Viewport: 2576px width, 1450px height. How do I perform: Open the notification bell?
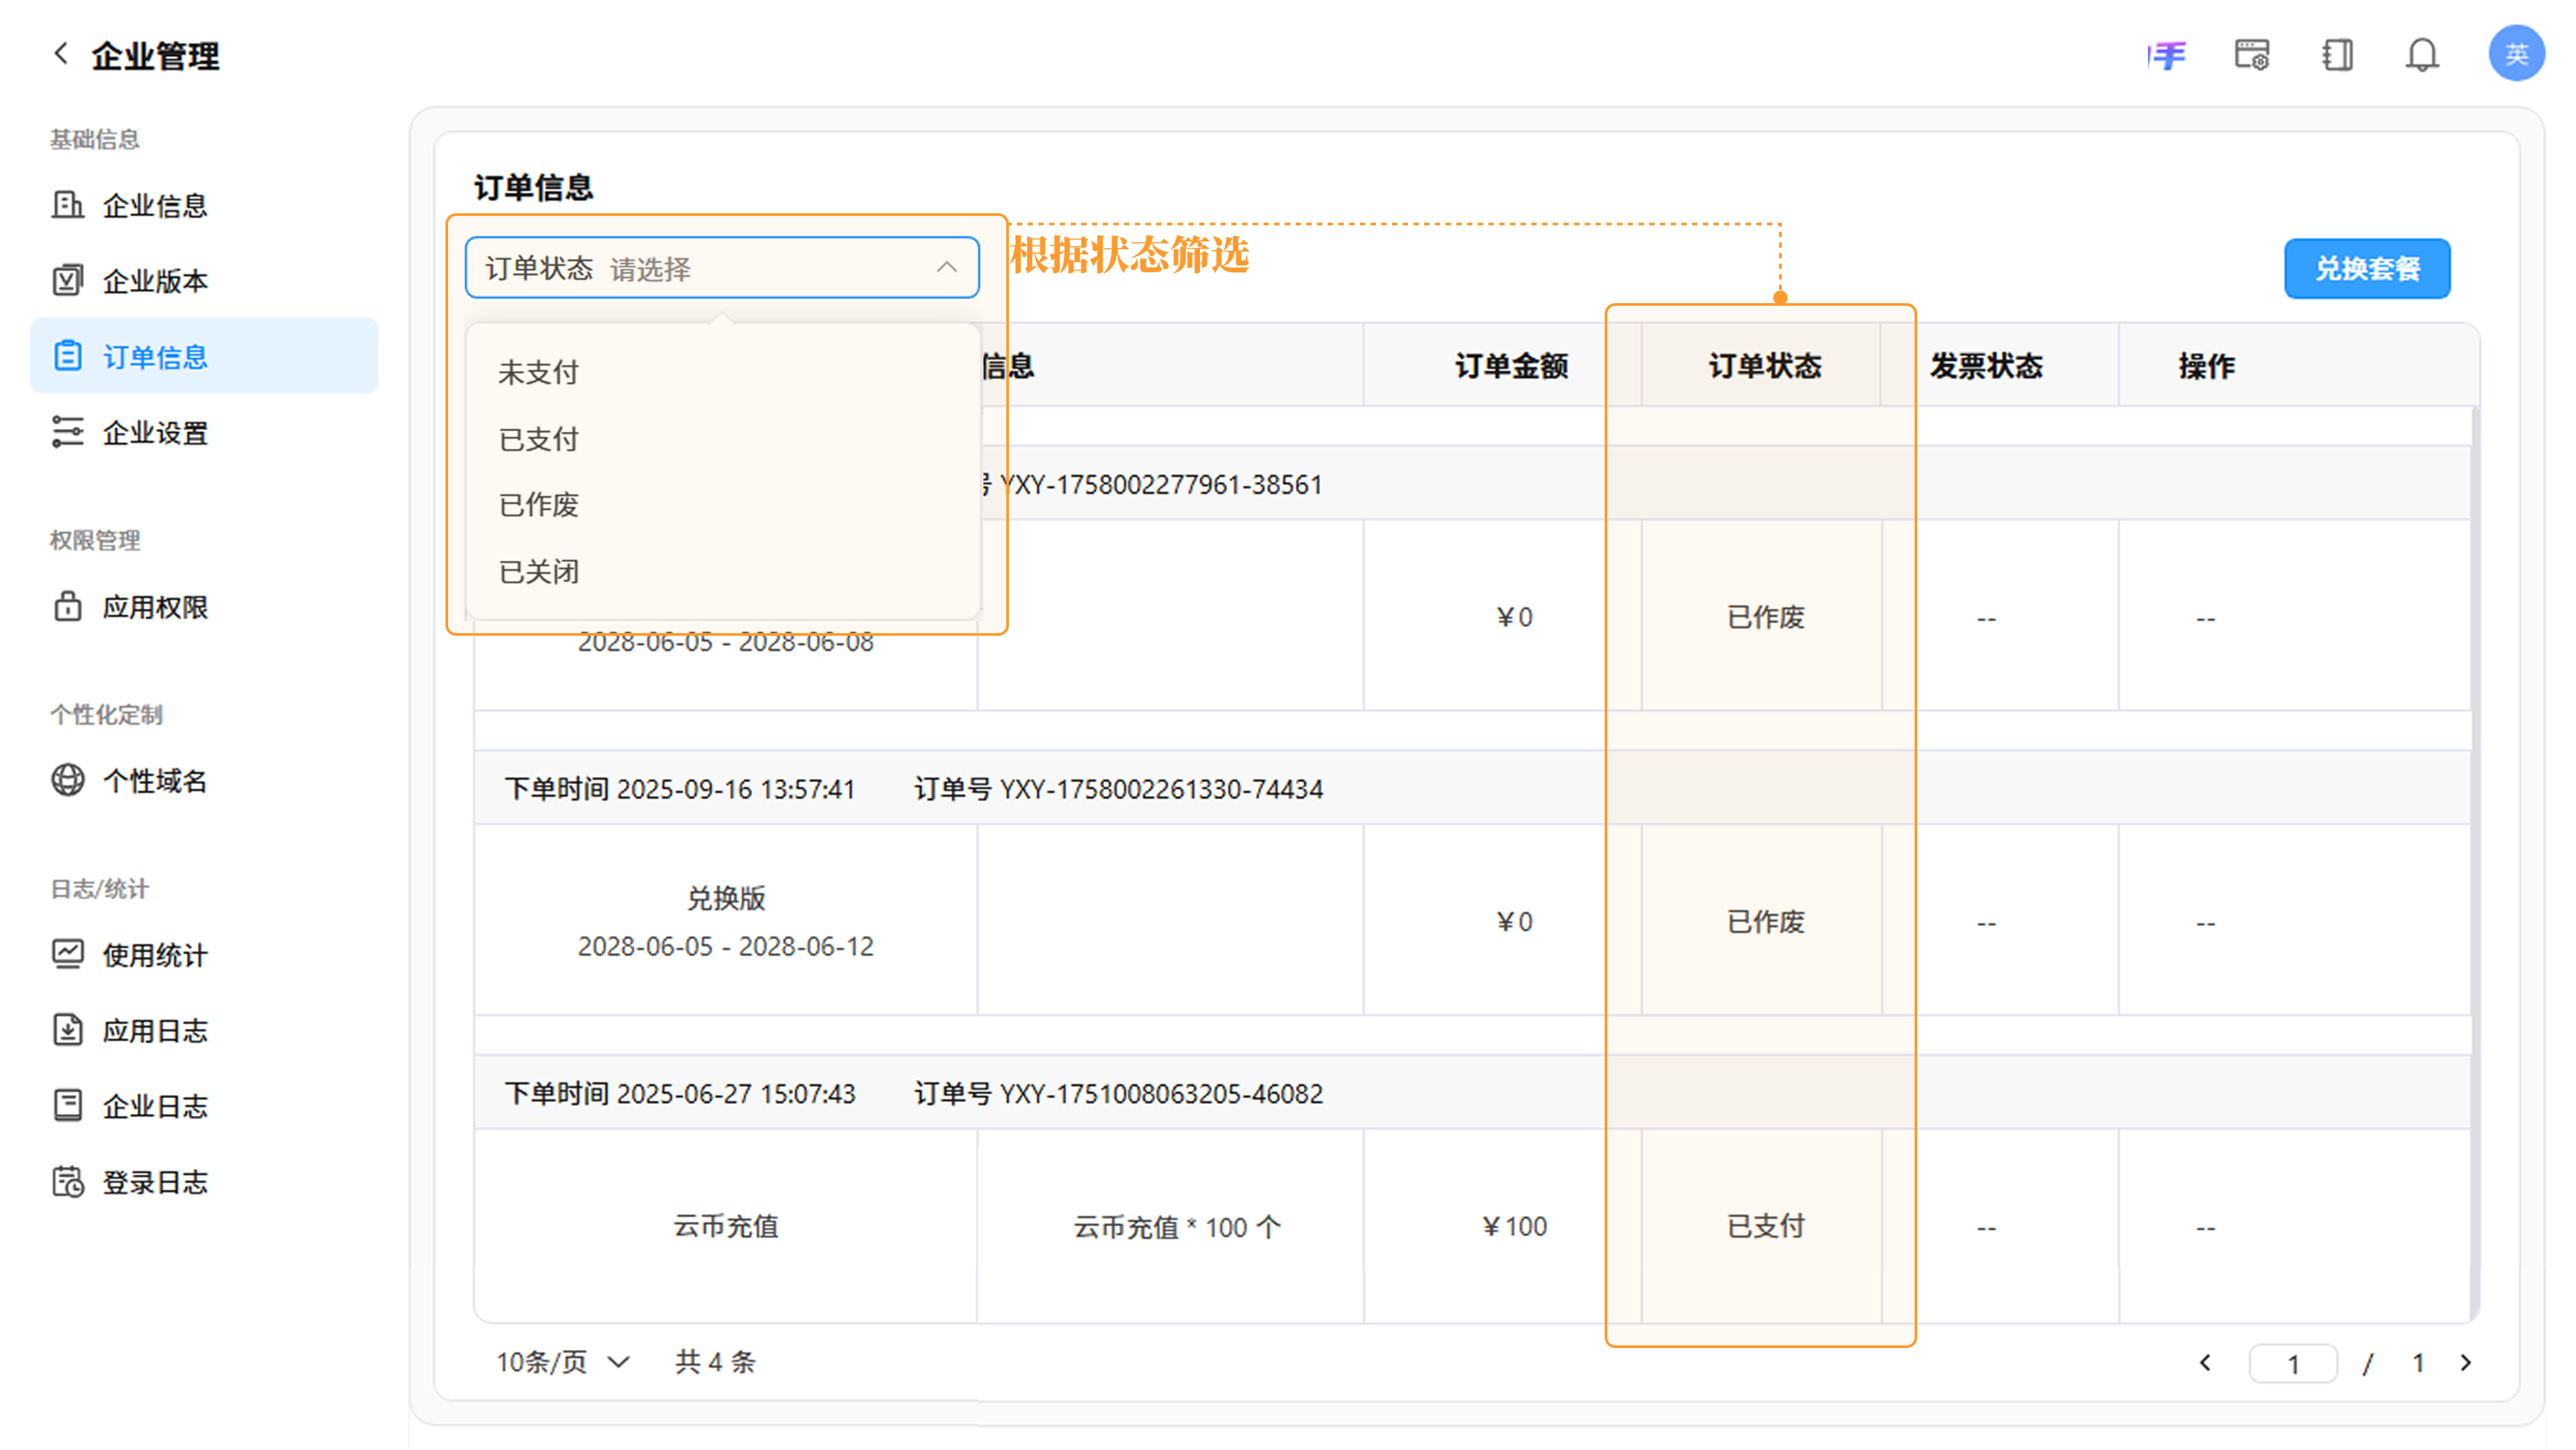click(x=2422, y=55)
